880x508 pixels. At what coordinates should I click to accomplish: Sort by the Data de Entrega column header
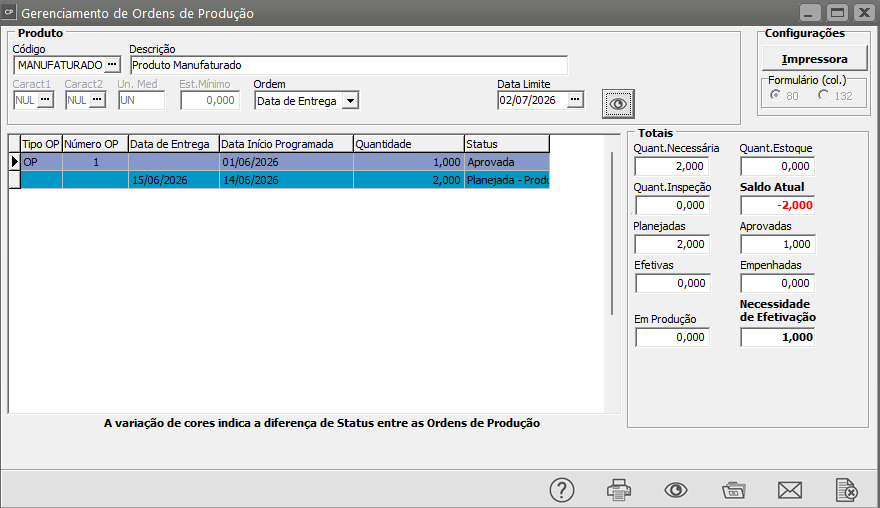pyautogui.click(x=173, y=144)
